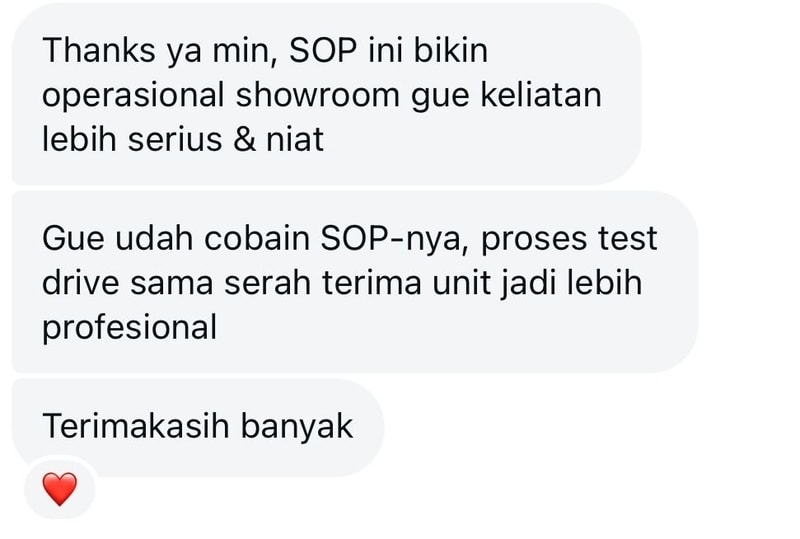Select the "Terimakasih banyak" message bubble
Screen dimensions: 800x539
click(197, 428)
